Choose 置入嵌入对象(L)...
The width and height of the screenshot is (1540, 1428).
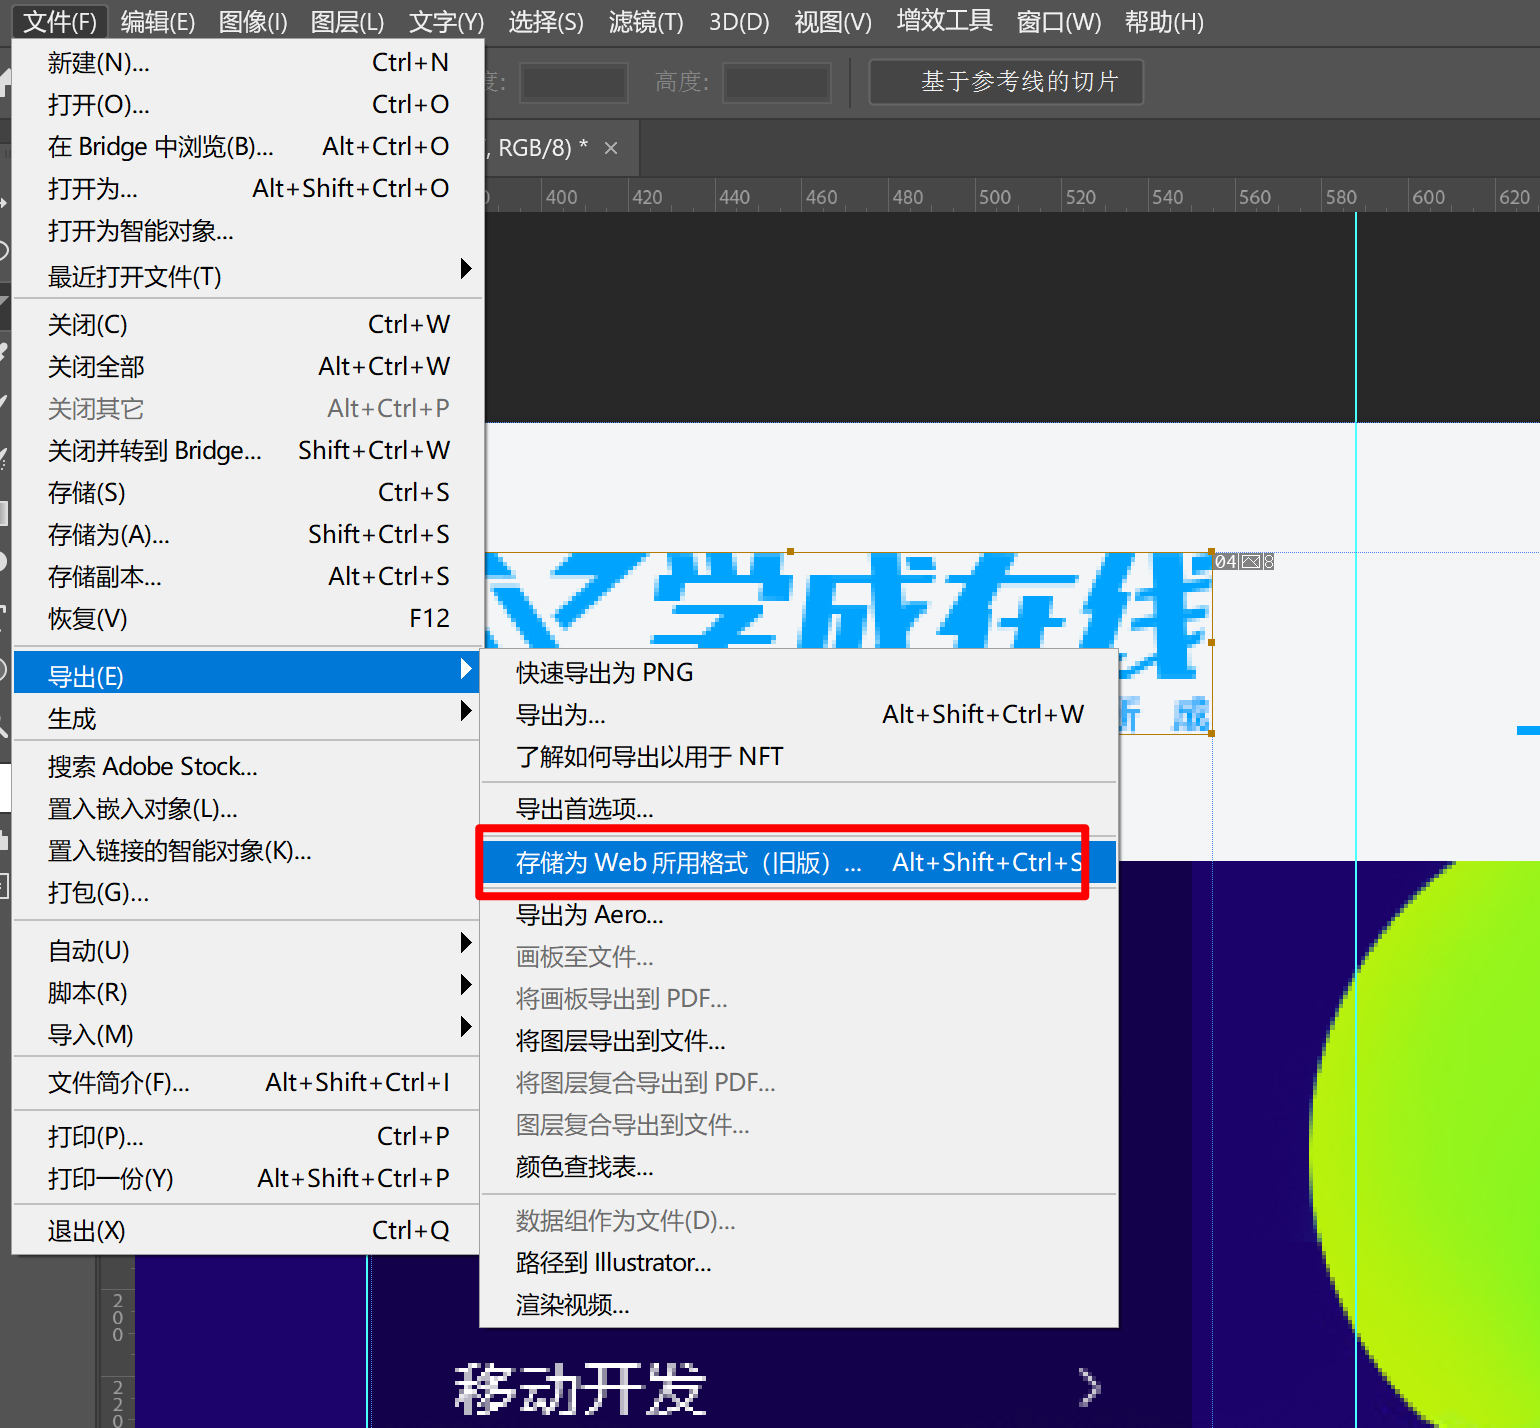click(x=248, y=809)
